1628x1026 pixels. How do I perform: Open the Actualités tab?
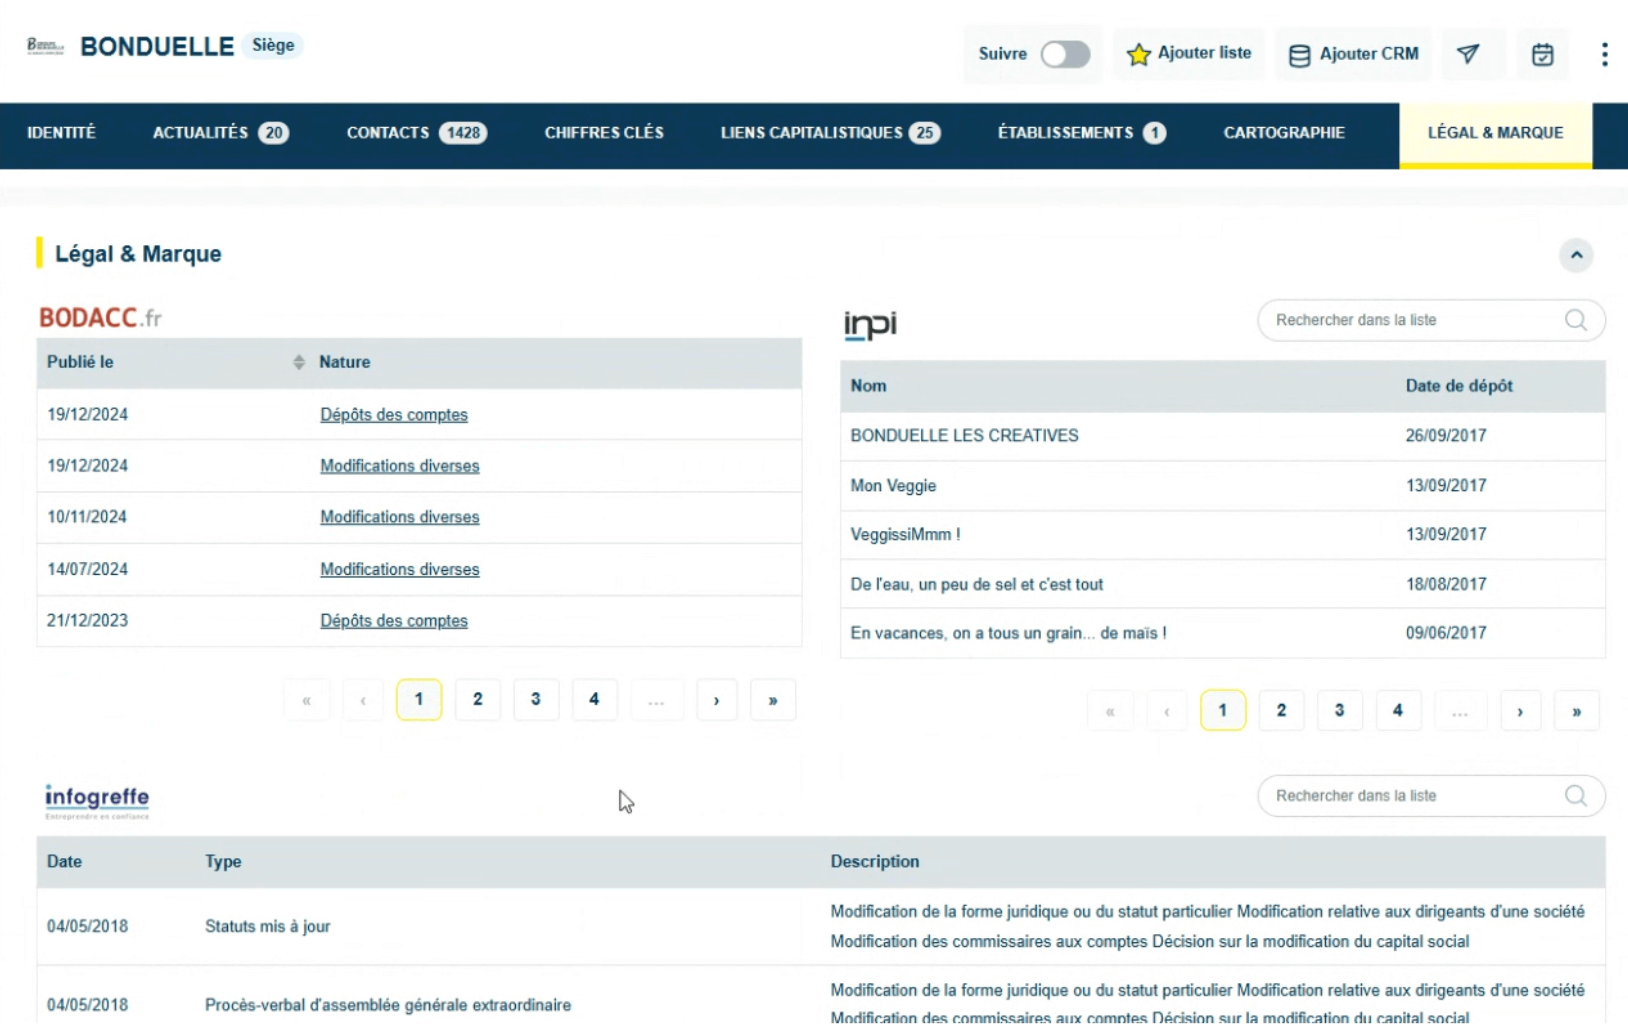tap(221, 133)
